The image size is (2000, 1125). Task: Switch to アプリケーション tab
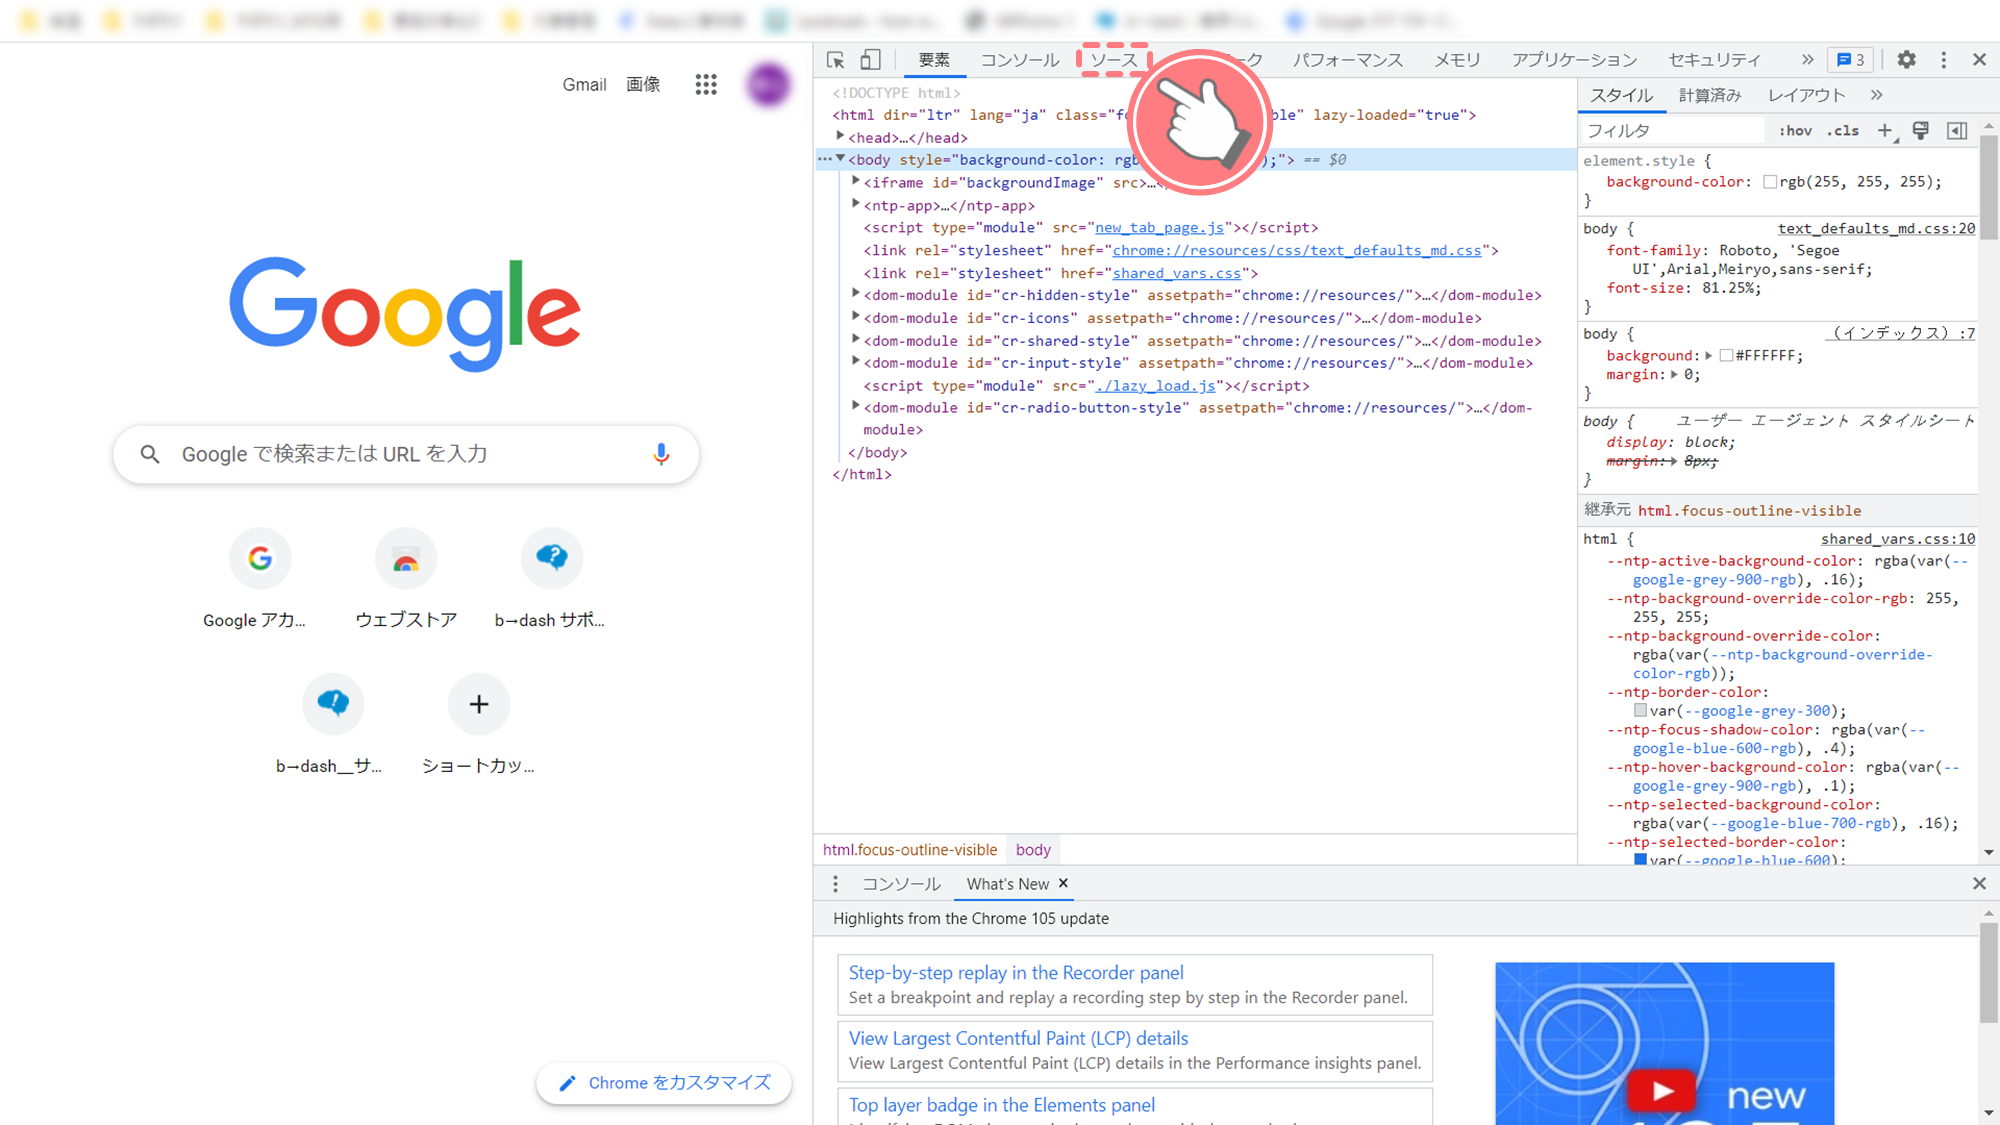coord(1574,60)
